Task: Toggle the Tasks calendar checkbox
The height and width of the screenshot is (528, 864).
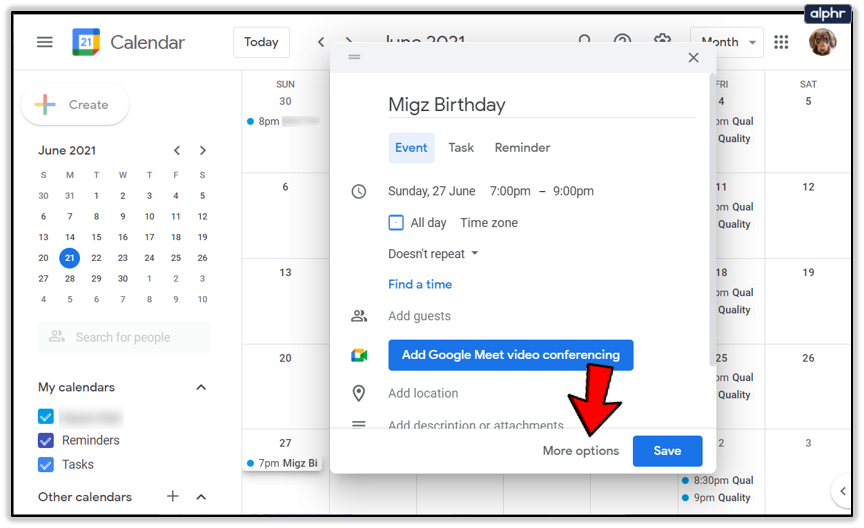Action: (x=46, y=465)
